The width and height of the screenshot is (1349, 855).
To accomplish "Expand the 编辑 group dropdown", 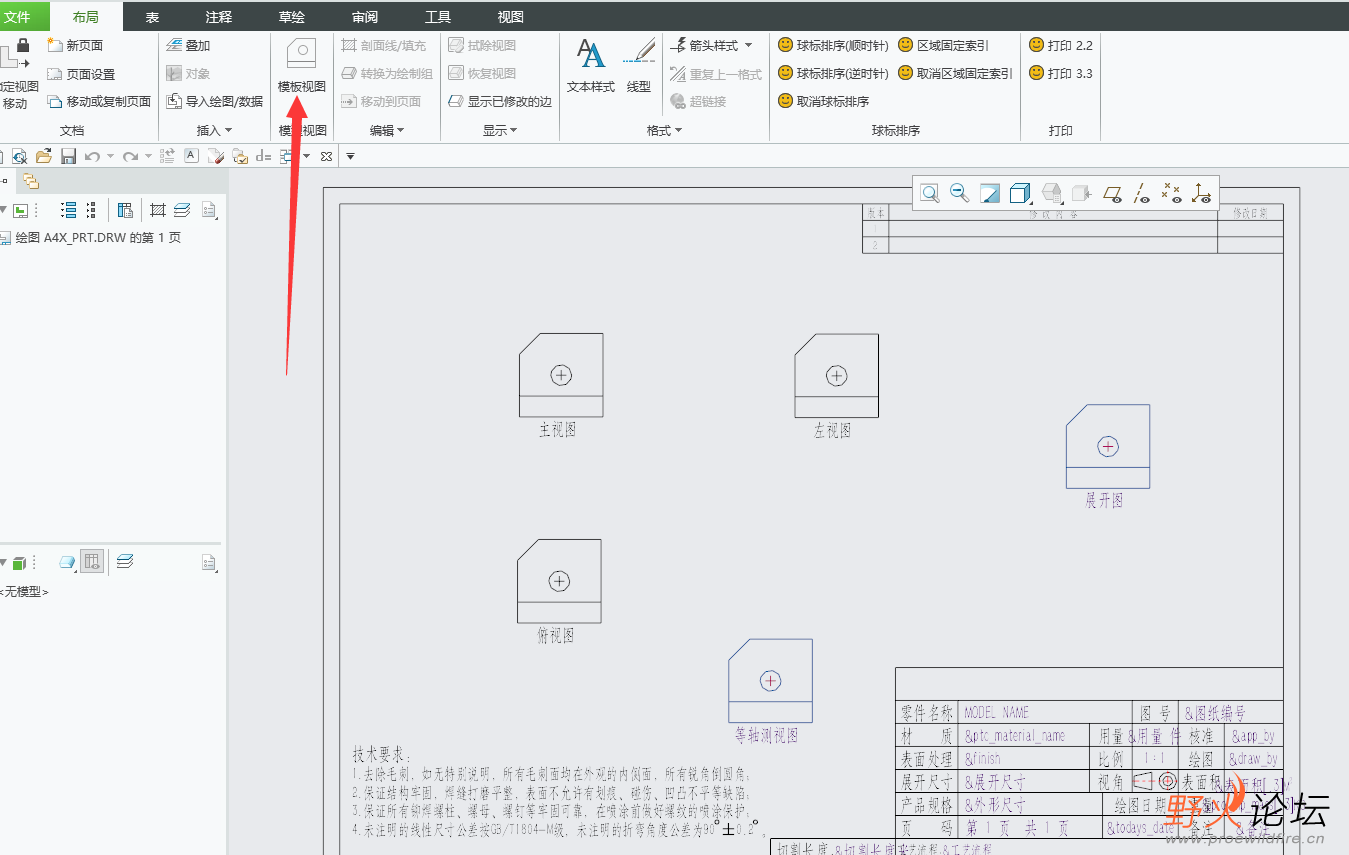I will click(387, 130).
